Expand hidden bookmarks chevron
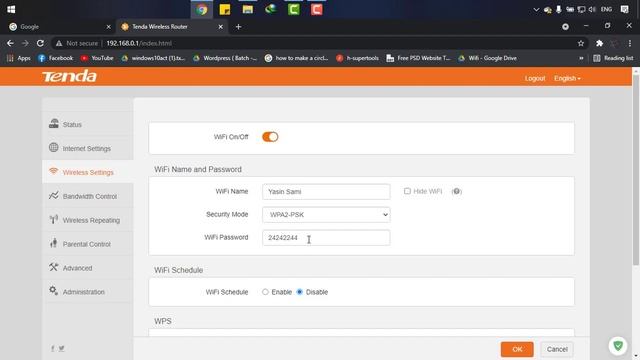Screen dimensions: 640x360 point(581,58)
